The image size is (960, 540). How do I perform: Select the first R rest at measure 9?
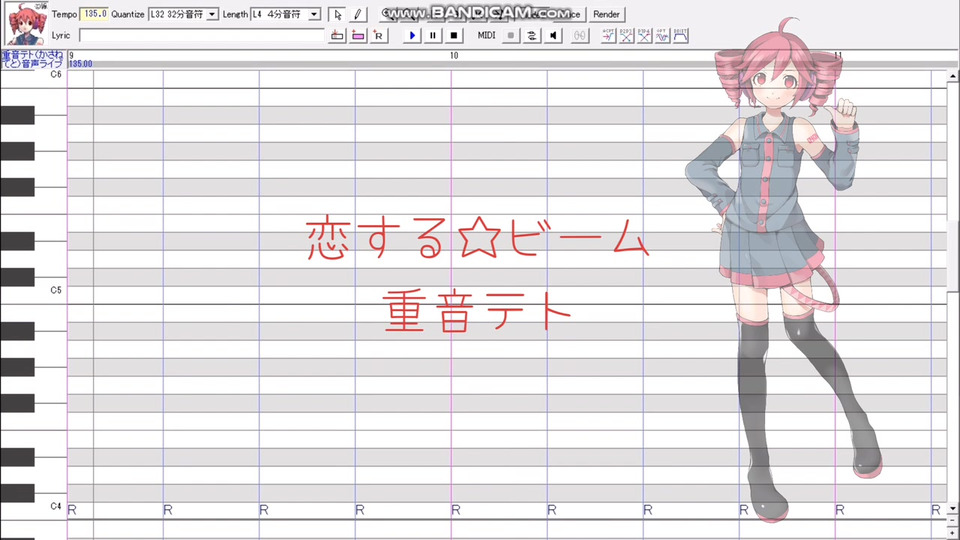tap(72, 510)
